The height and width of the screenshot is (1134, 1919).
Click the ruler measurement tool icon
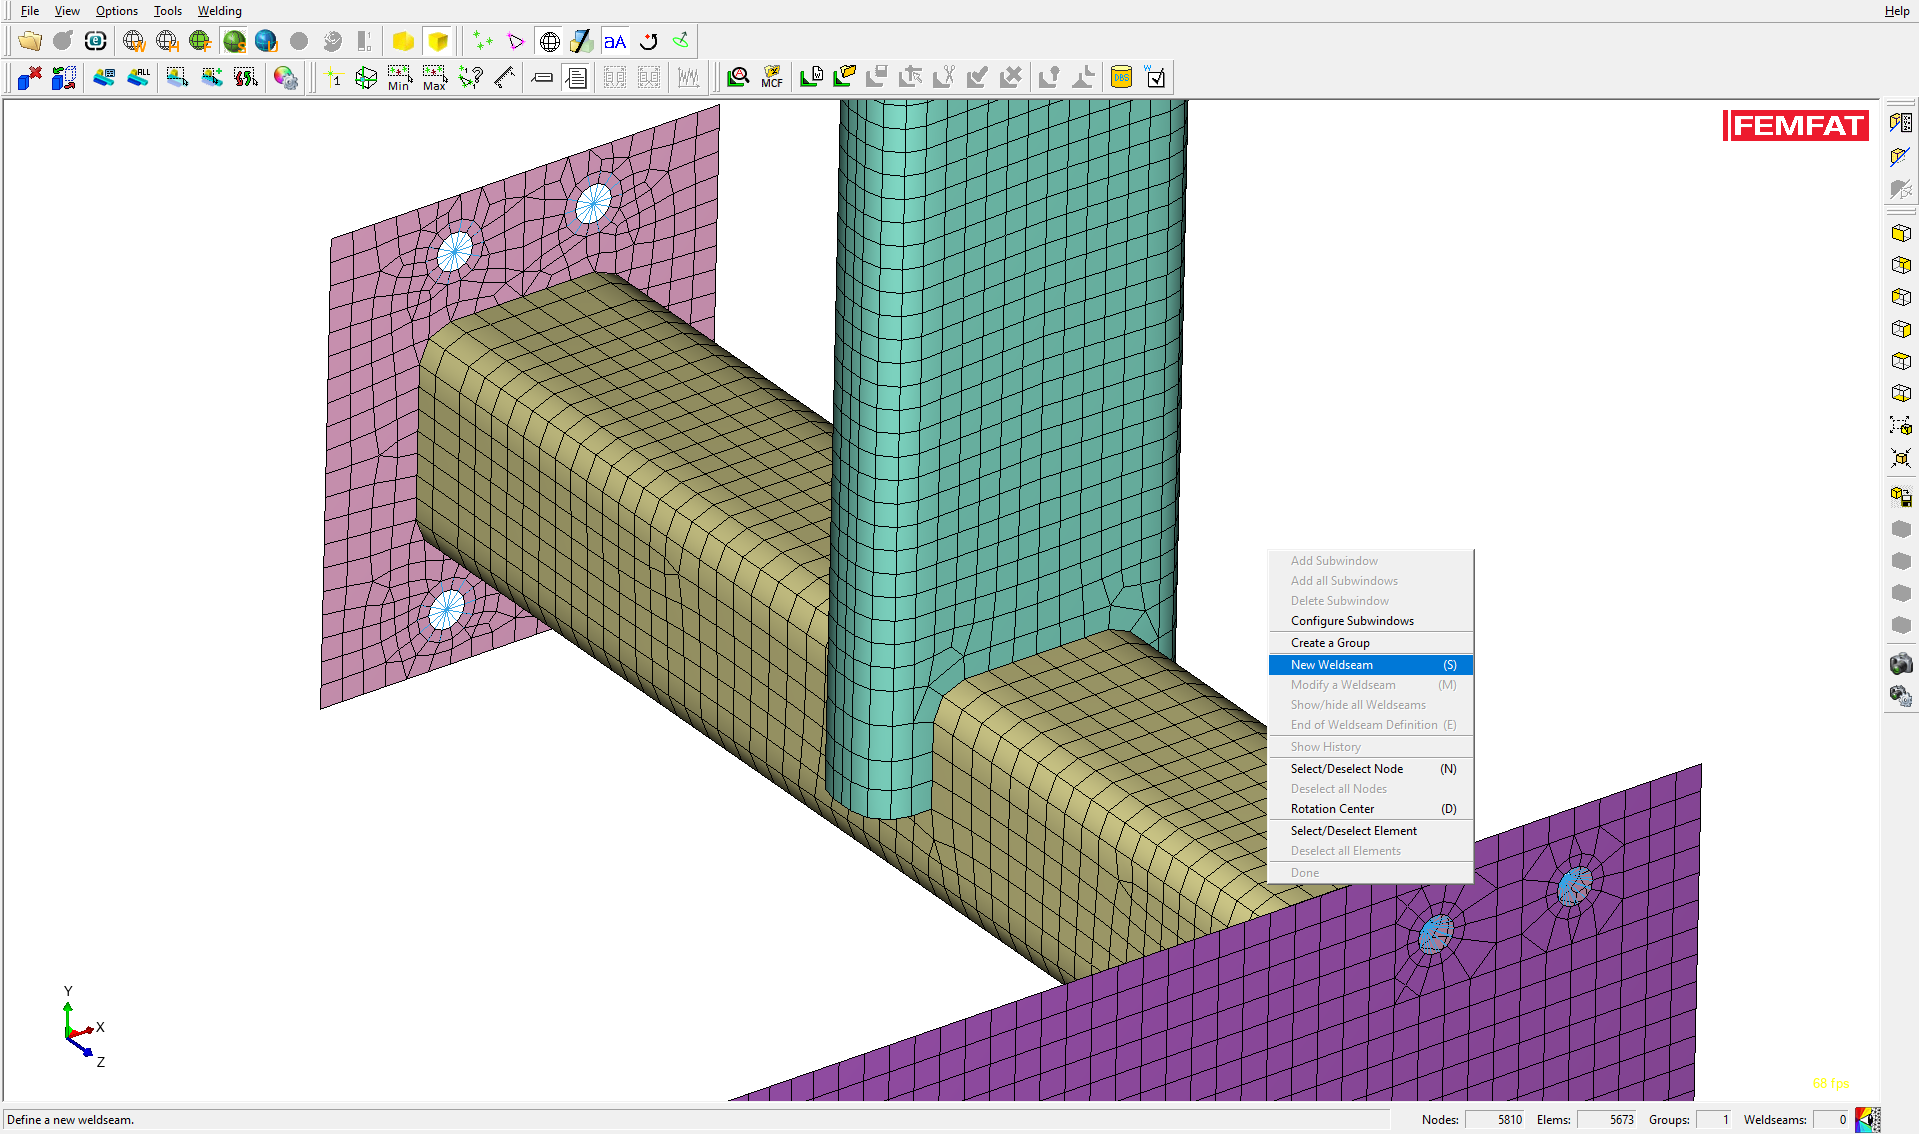(x=505, y=77)
